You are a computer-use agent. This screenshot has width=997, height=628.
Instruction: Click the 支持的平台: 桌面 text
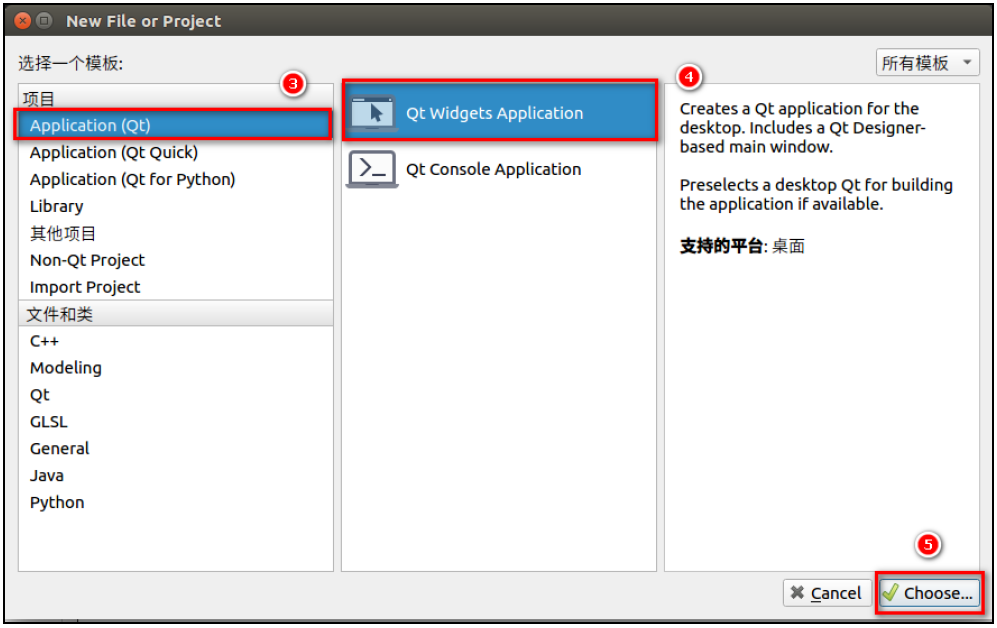[x=742, y=246]
